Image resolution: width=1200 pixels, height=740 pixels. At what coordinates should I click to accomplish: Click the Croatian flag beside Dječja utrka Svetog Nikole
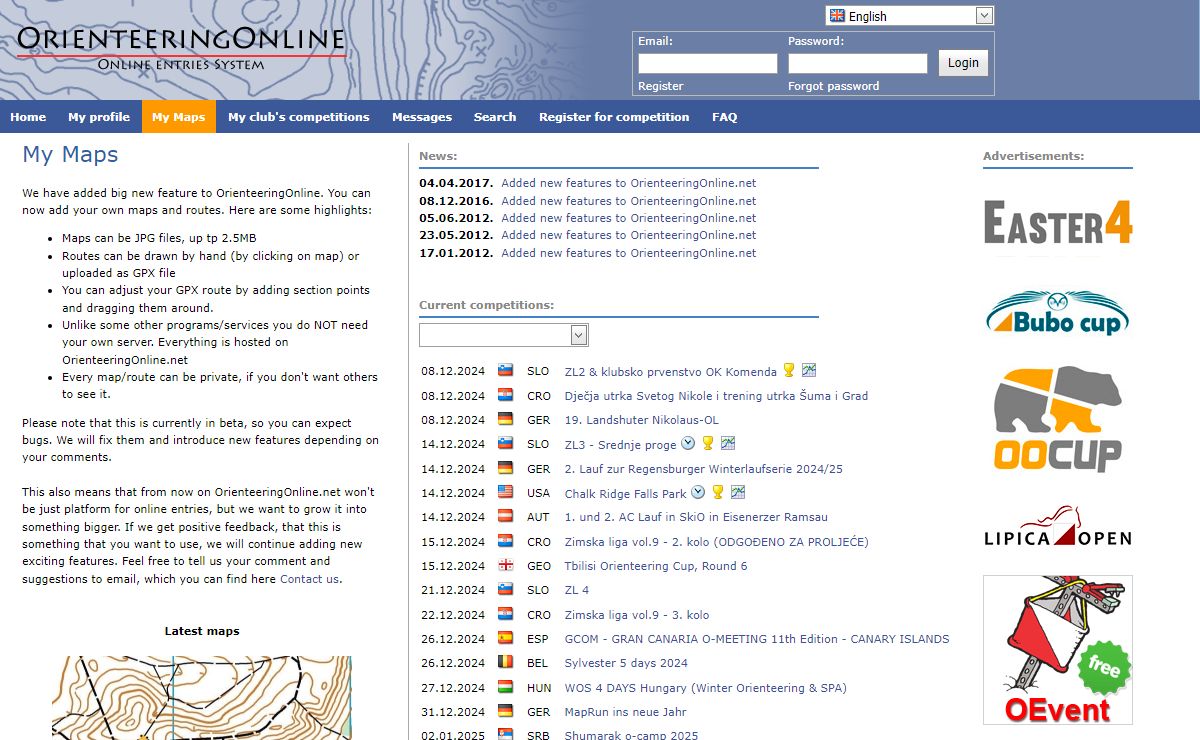click(x=505, y=395)
